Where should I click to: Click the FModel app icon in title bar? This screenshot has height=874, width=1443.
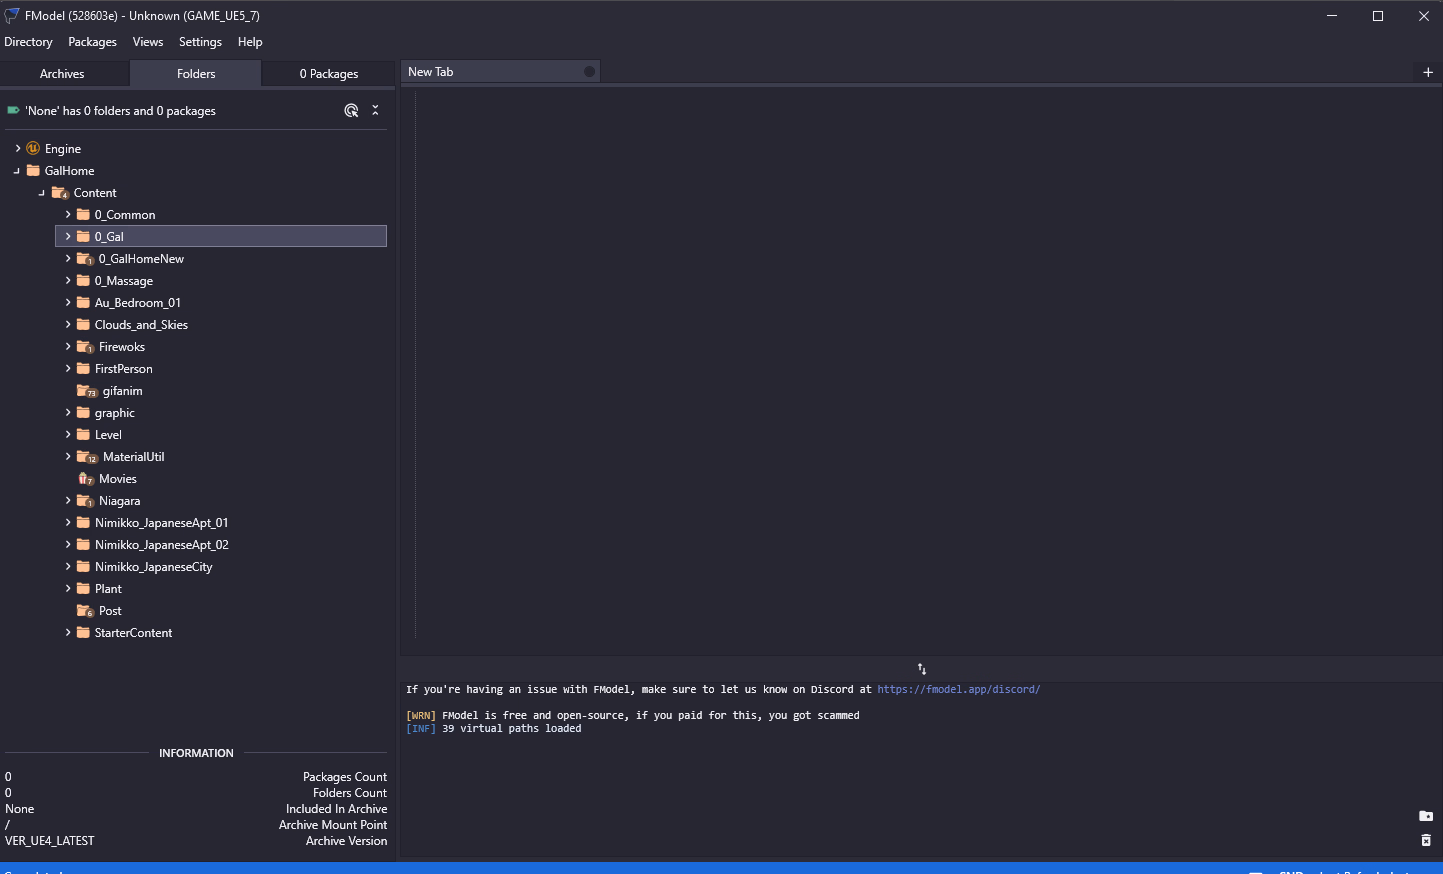point(12,15)
